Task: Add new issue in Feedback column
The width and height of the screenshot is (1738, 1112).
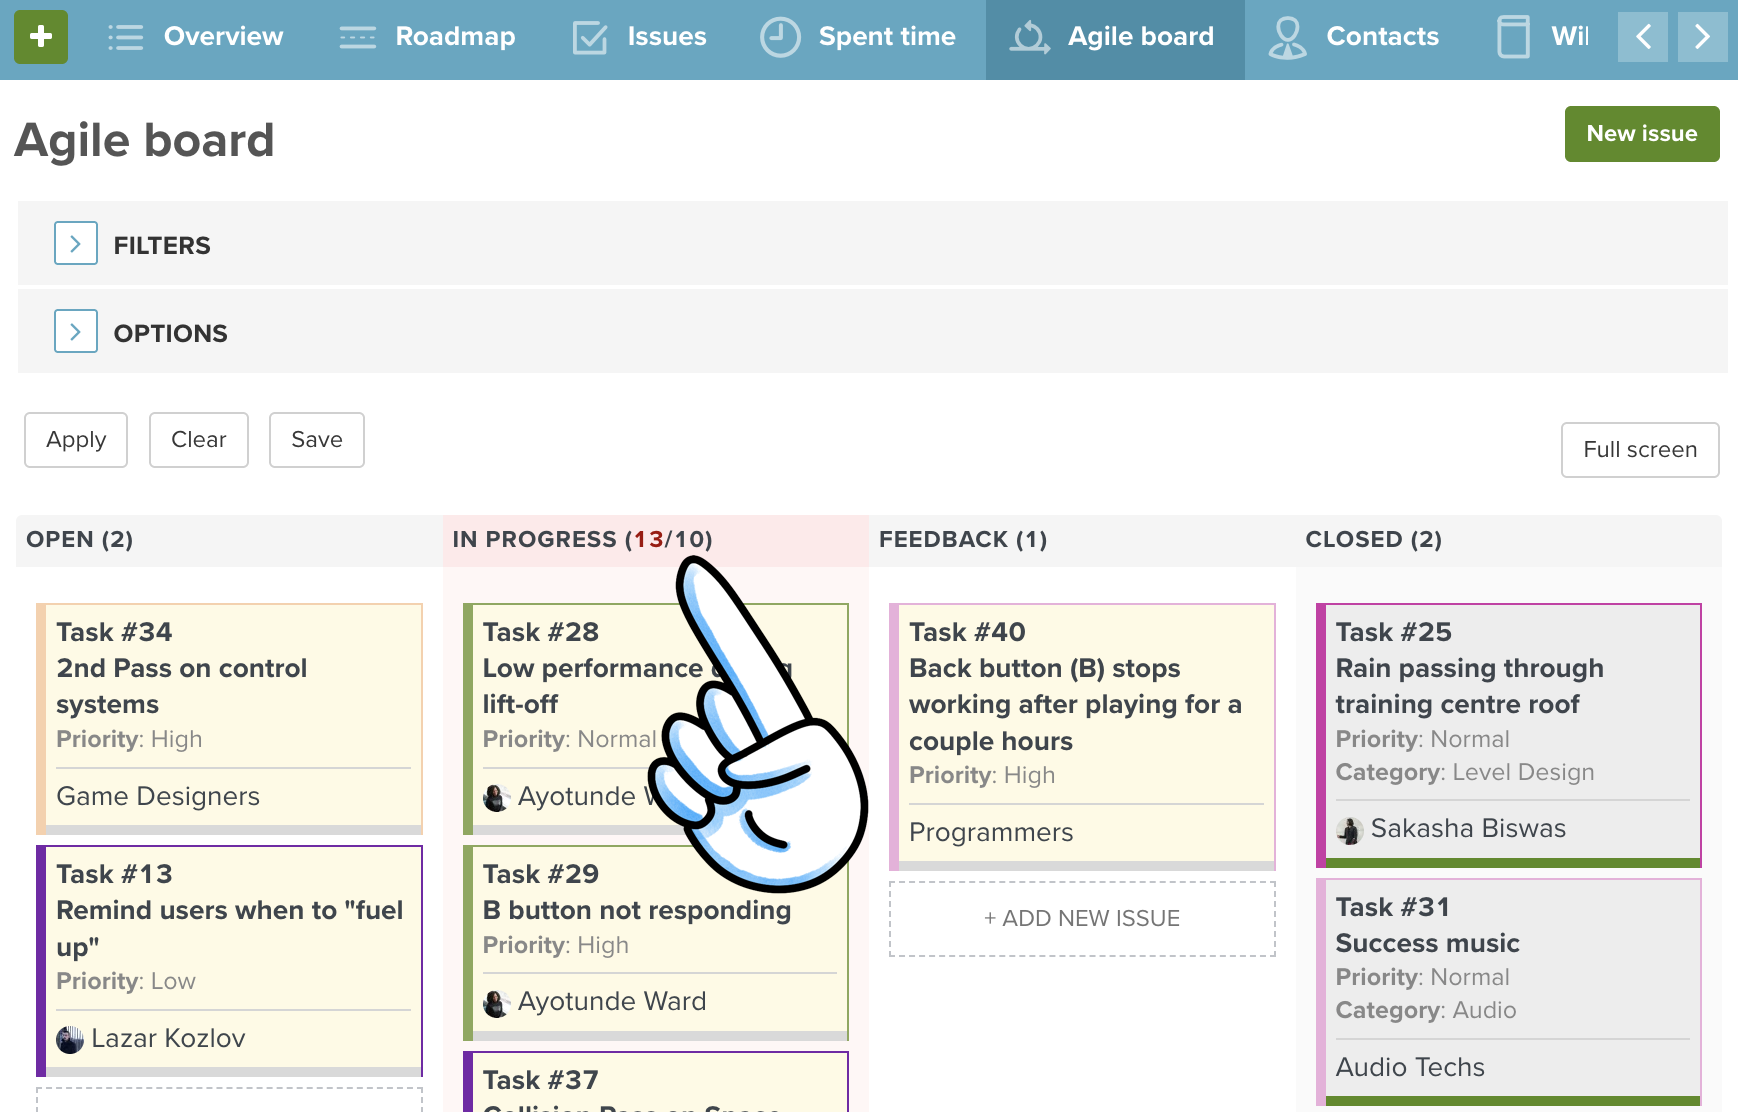Action: tap(1082, 919)
